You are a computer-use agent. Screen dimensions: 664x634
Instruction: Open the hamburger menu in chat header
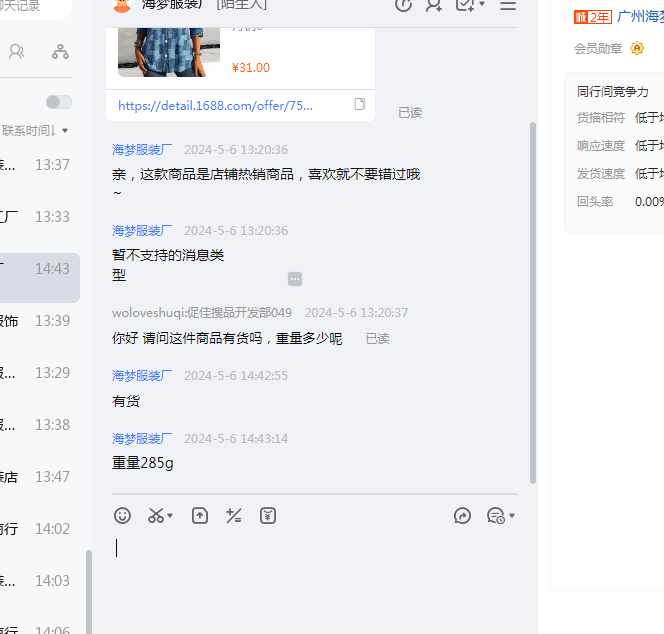(x=508, y=5)
